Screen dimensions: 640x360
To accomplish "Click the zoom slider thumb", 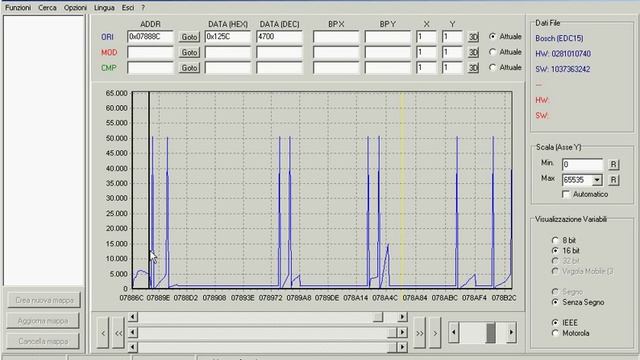I will [x=491, y=332].
